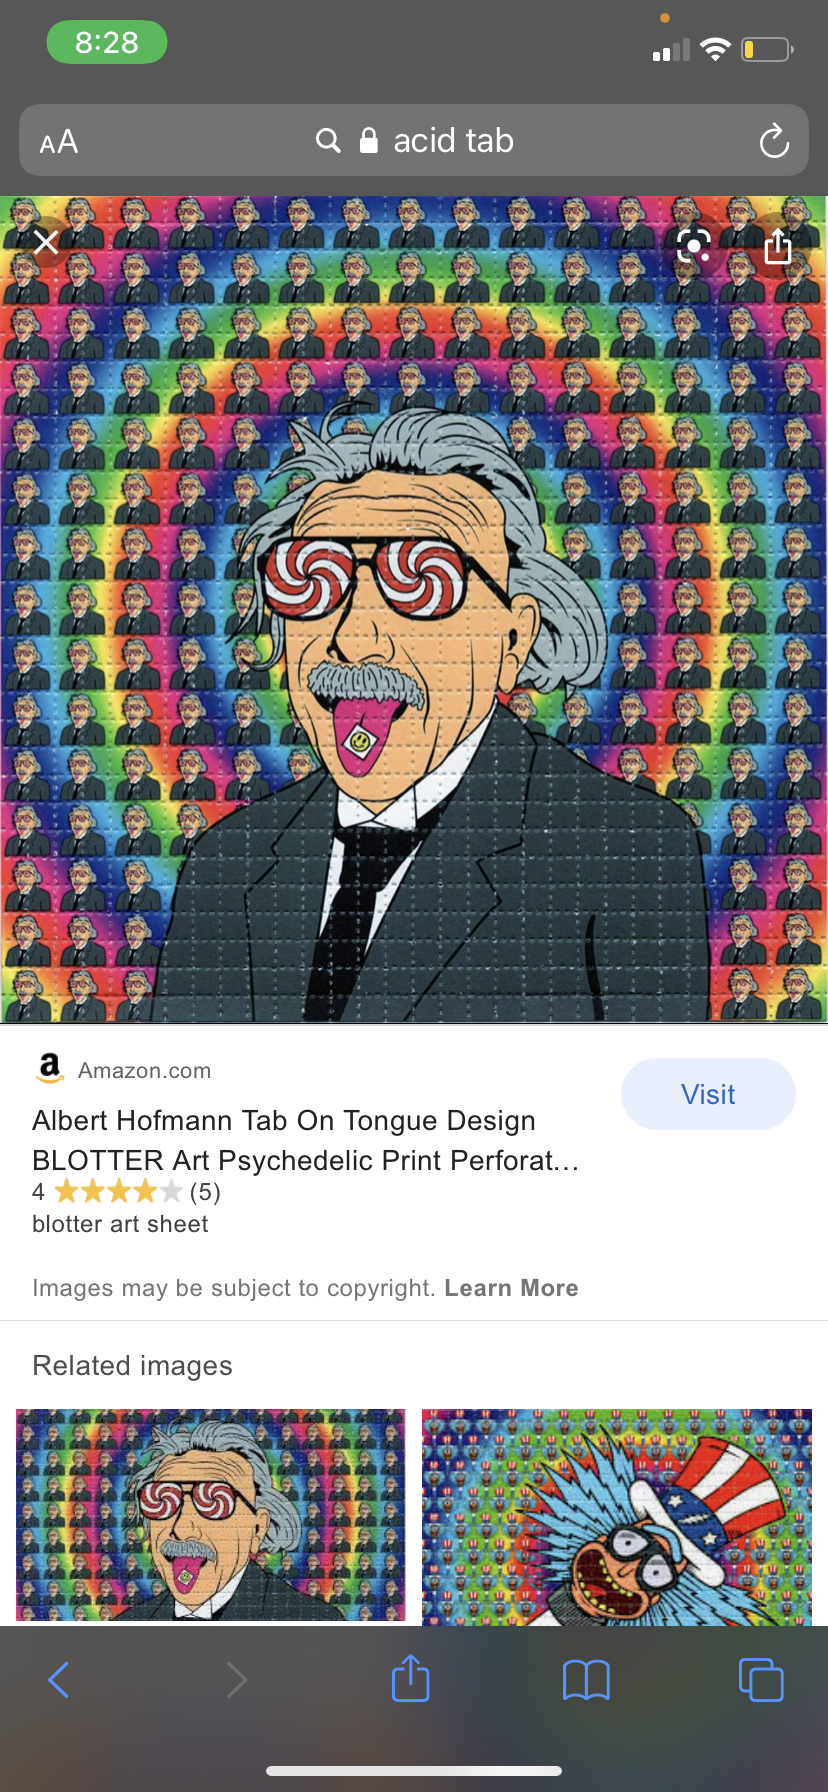The width and height of the screenshot is (828, 1792).
Task: Tap share icon on the image overlay
Action: click(777, 245)
